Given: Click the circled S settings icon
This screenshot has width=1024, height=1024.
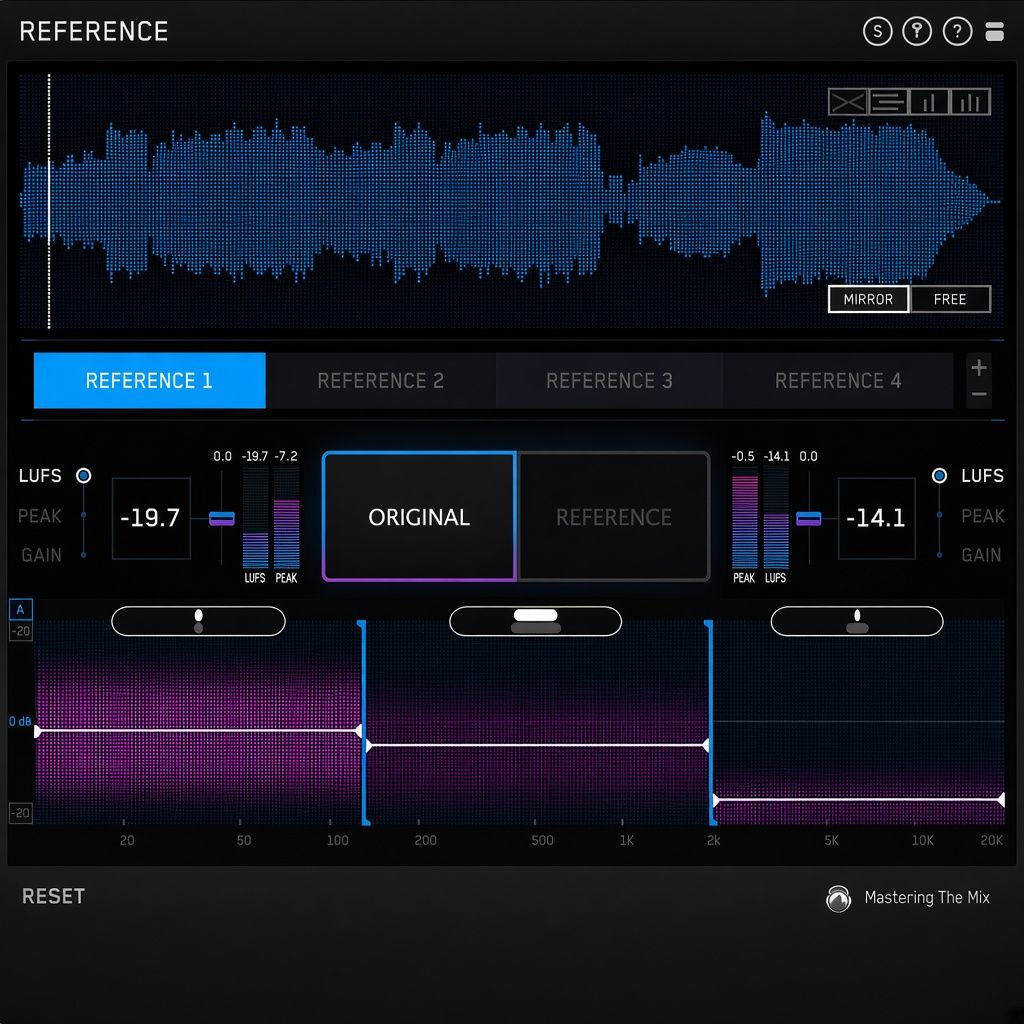Looking at the screenshot, I should click(877, 31).
